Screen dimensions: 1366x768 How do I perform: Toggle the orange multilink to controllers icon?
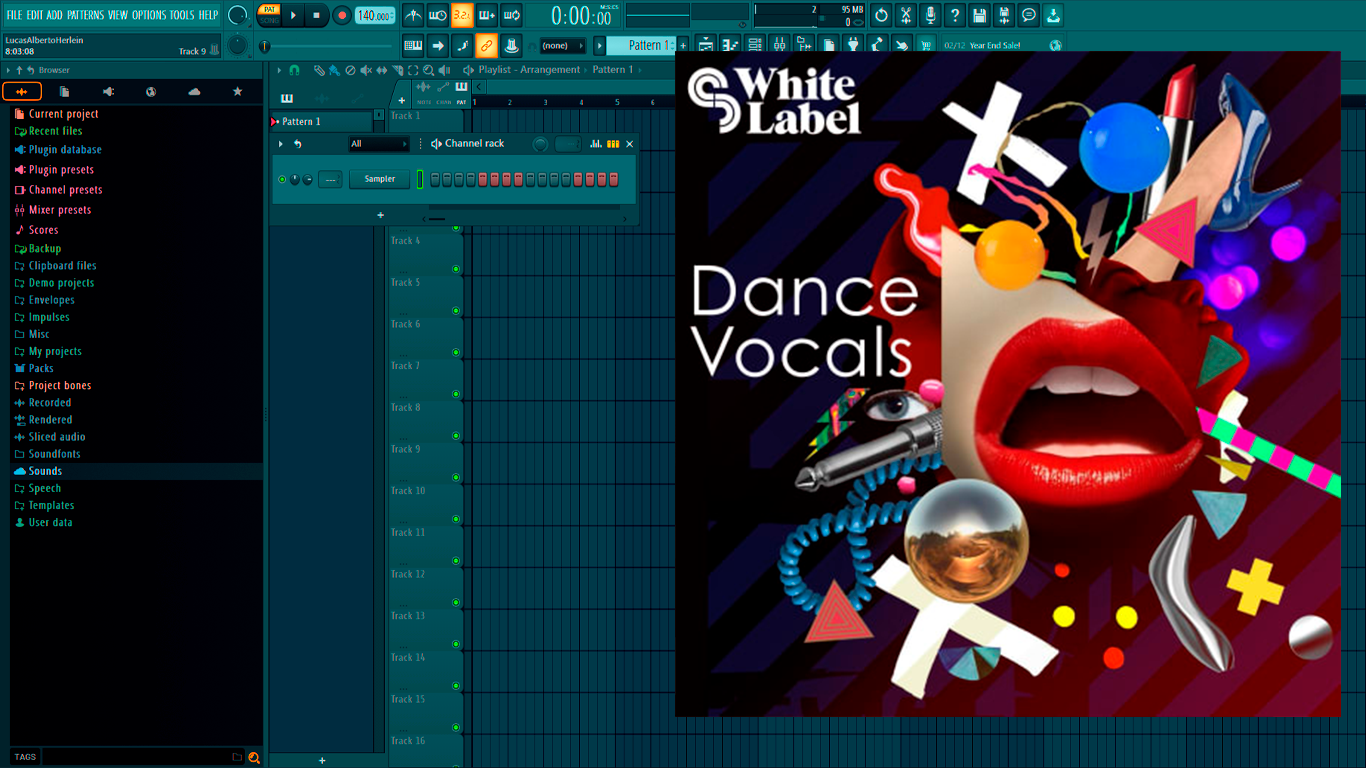(x=486, y=45)
